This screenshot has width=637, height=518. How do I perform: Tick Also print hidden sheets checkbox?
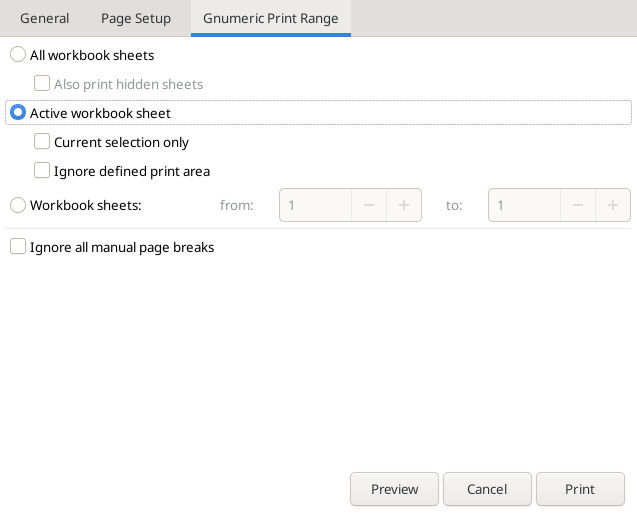(x=42, y=83)
